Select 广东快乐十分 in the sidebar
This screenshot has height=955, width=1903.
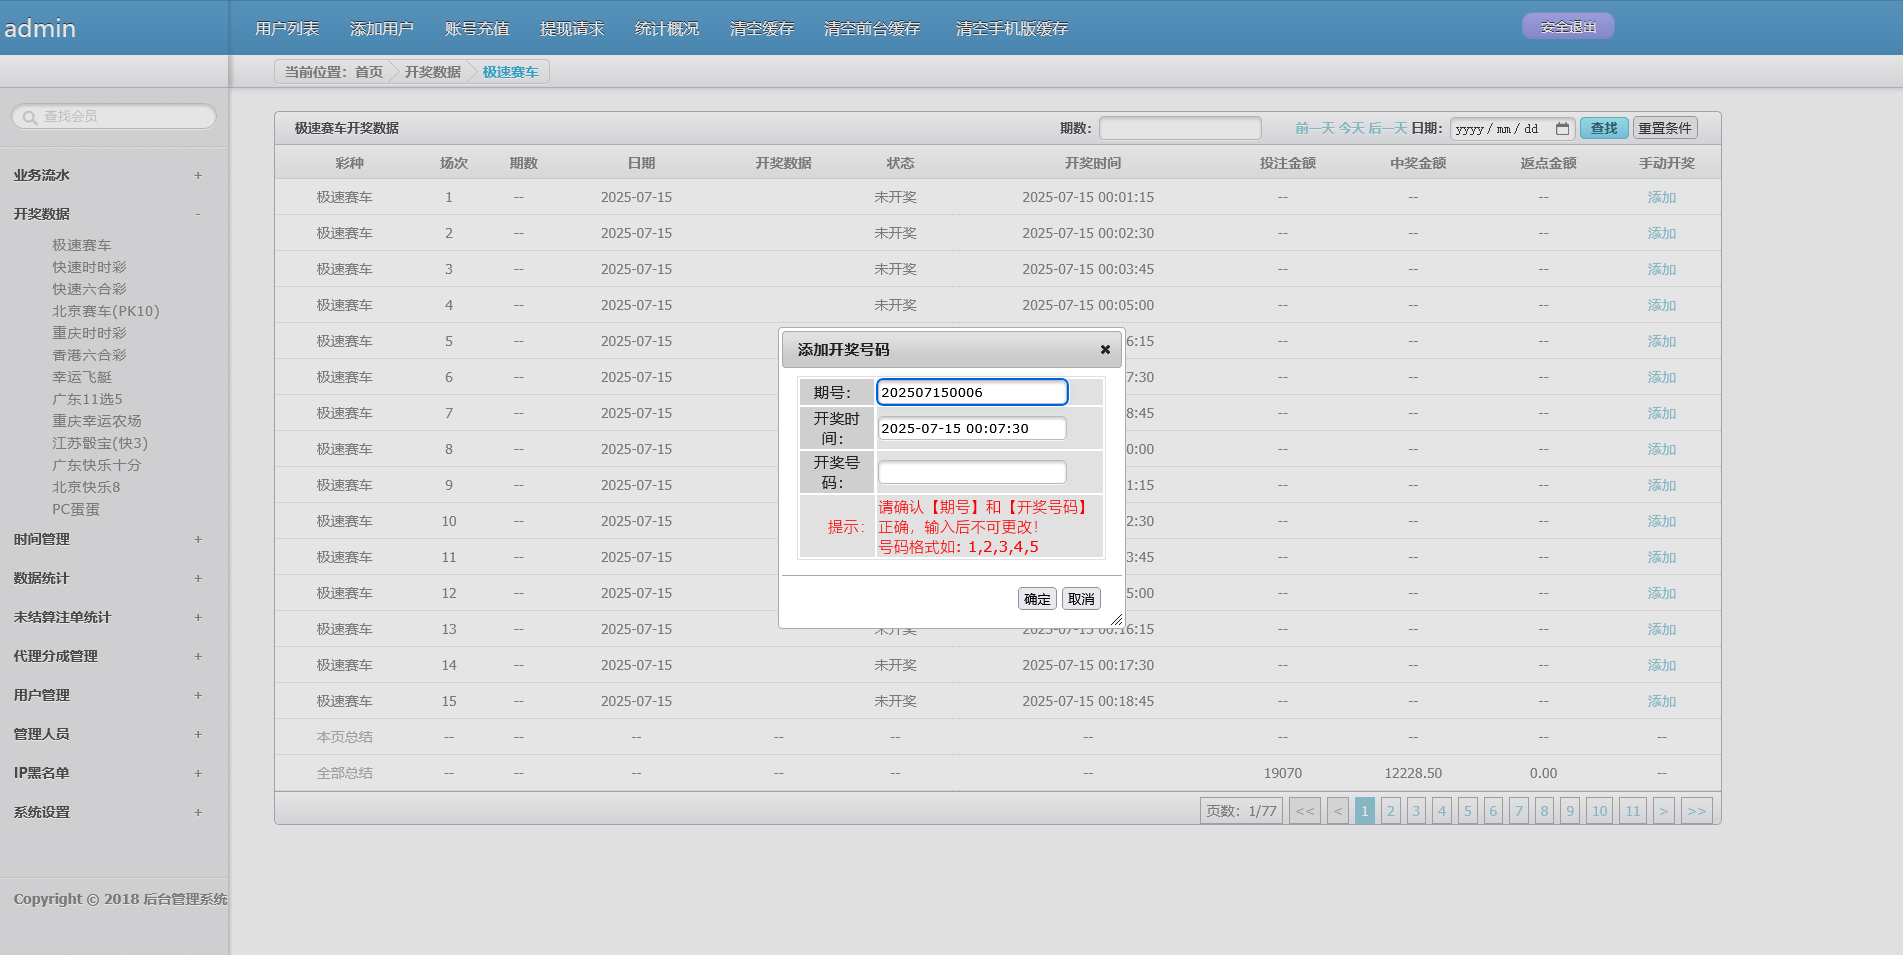coord(97,465)
